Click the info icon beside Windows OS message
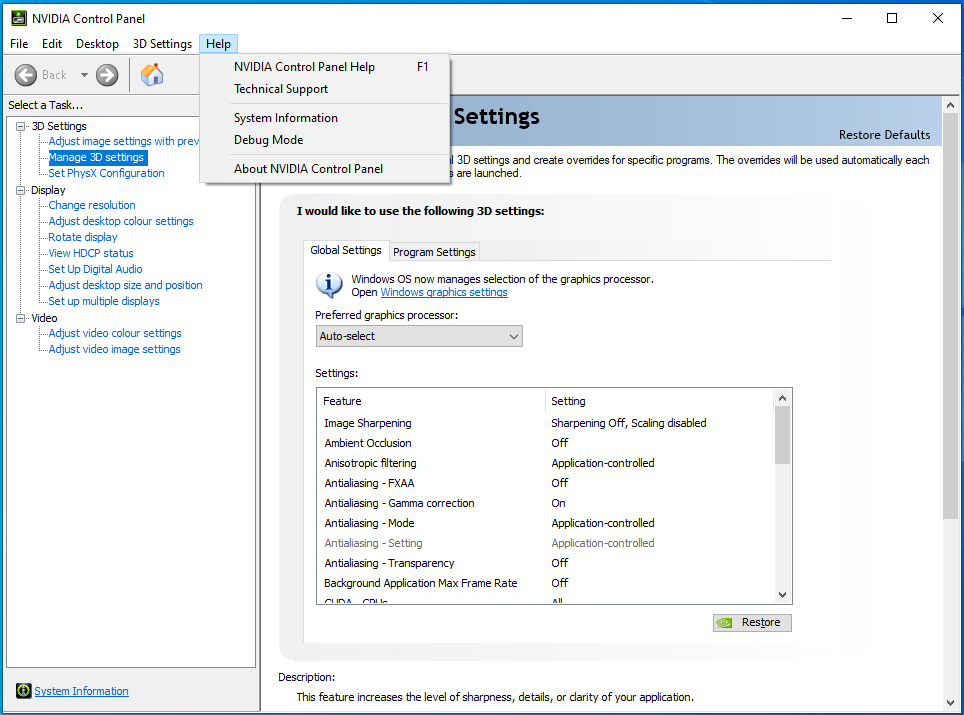 point(330,285)
